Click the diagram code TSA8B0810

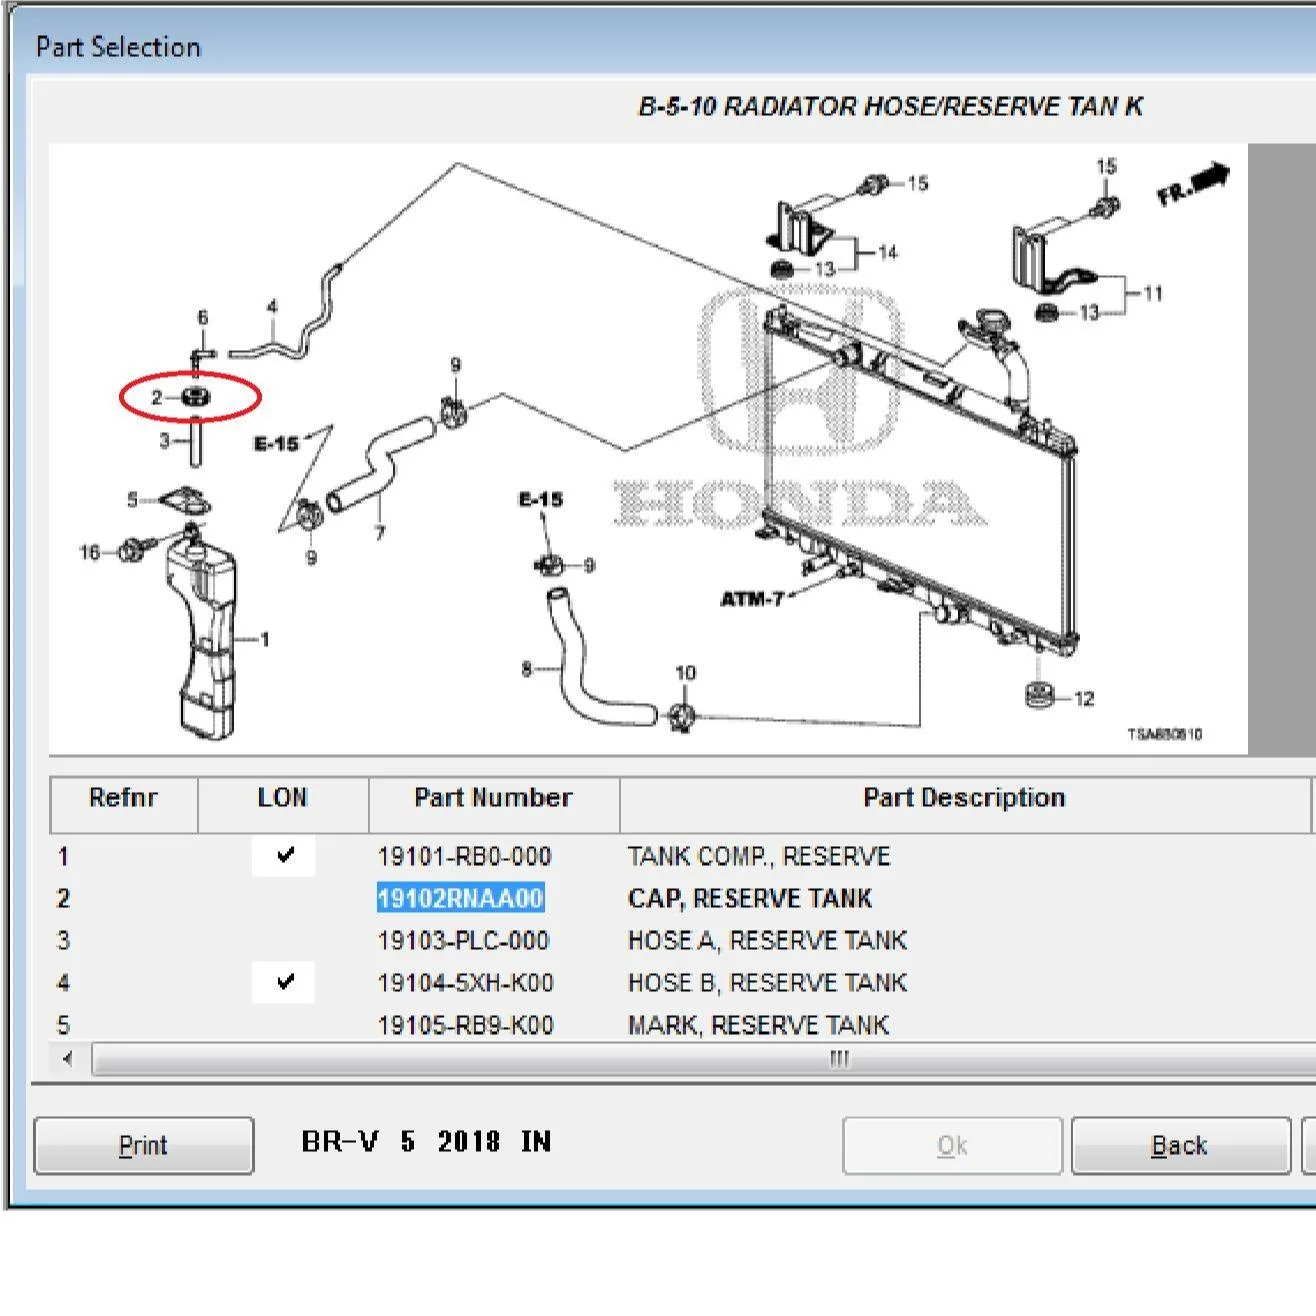tap(1165, 734)
